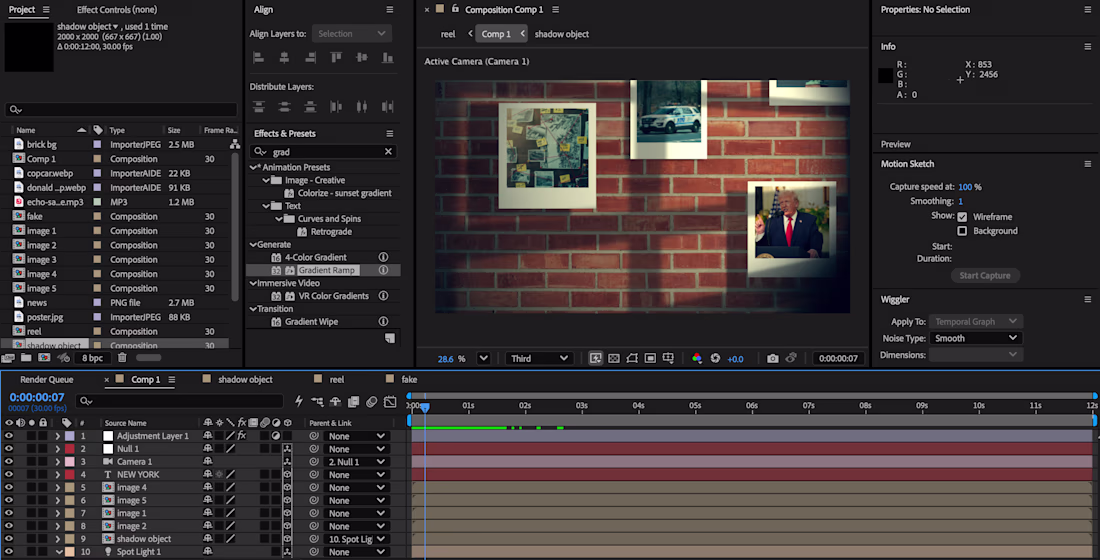Screen dimensions: 1100x560
Task: Click info icon beside Gradient Ramp effect
Action: (x=383, y=270)
